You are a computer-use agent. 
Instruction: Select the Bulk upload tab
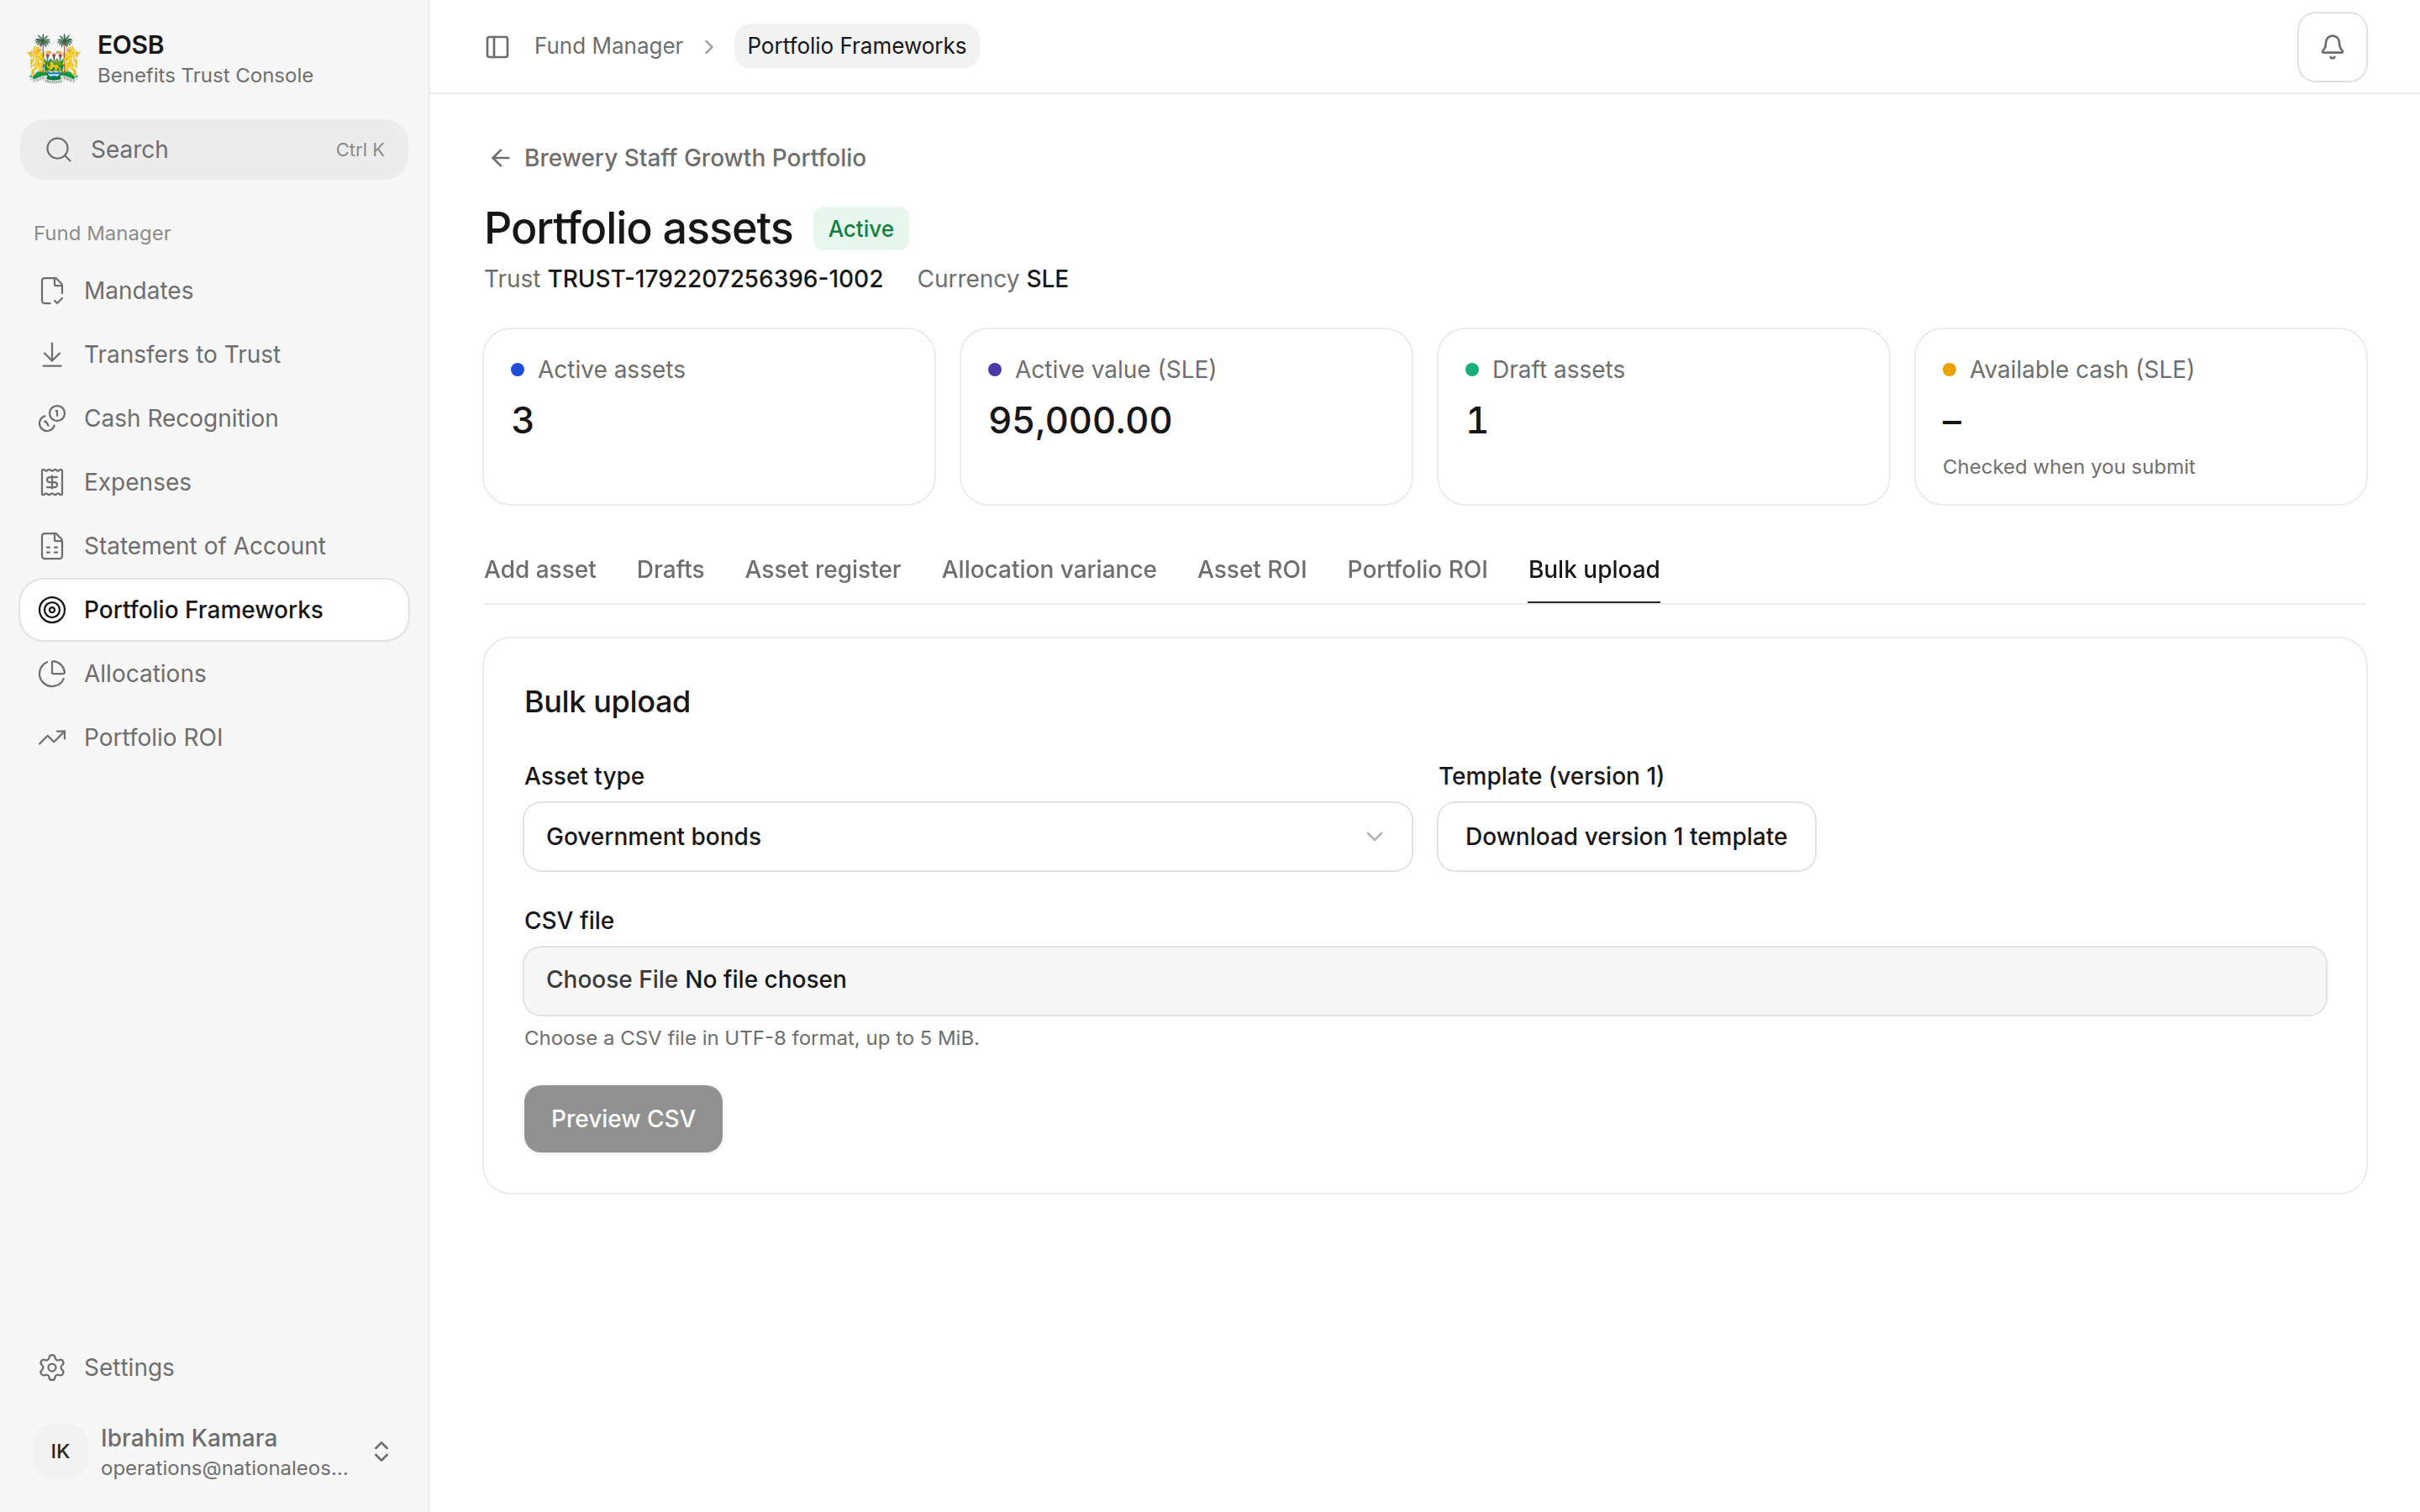click(x=1593, y=569)
